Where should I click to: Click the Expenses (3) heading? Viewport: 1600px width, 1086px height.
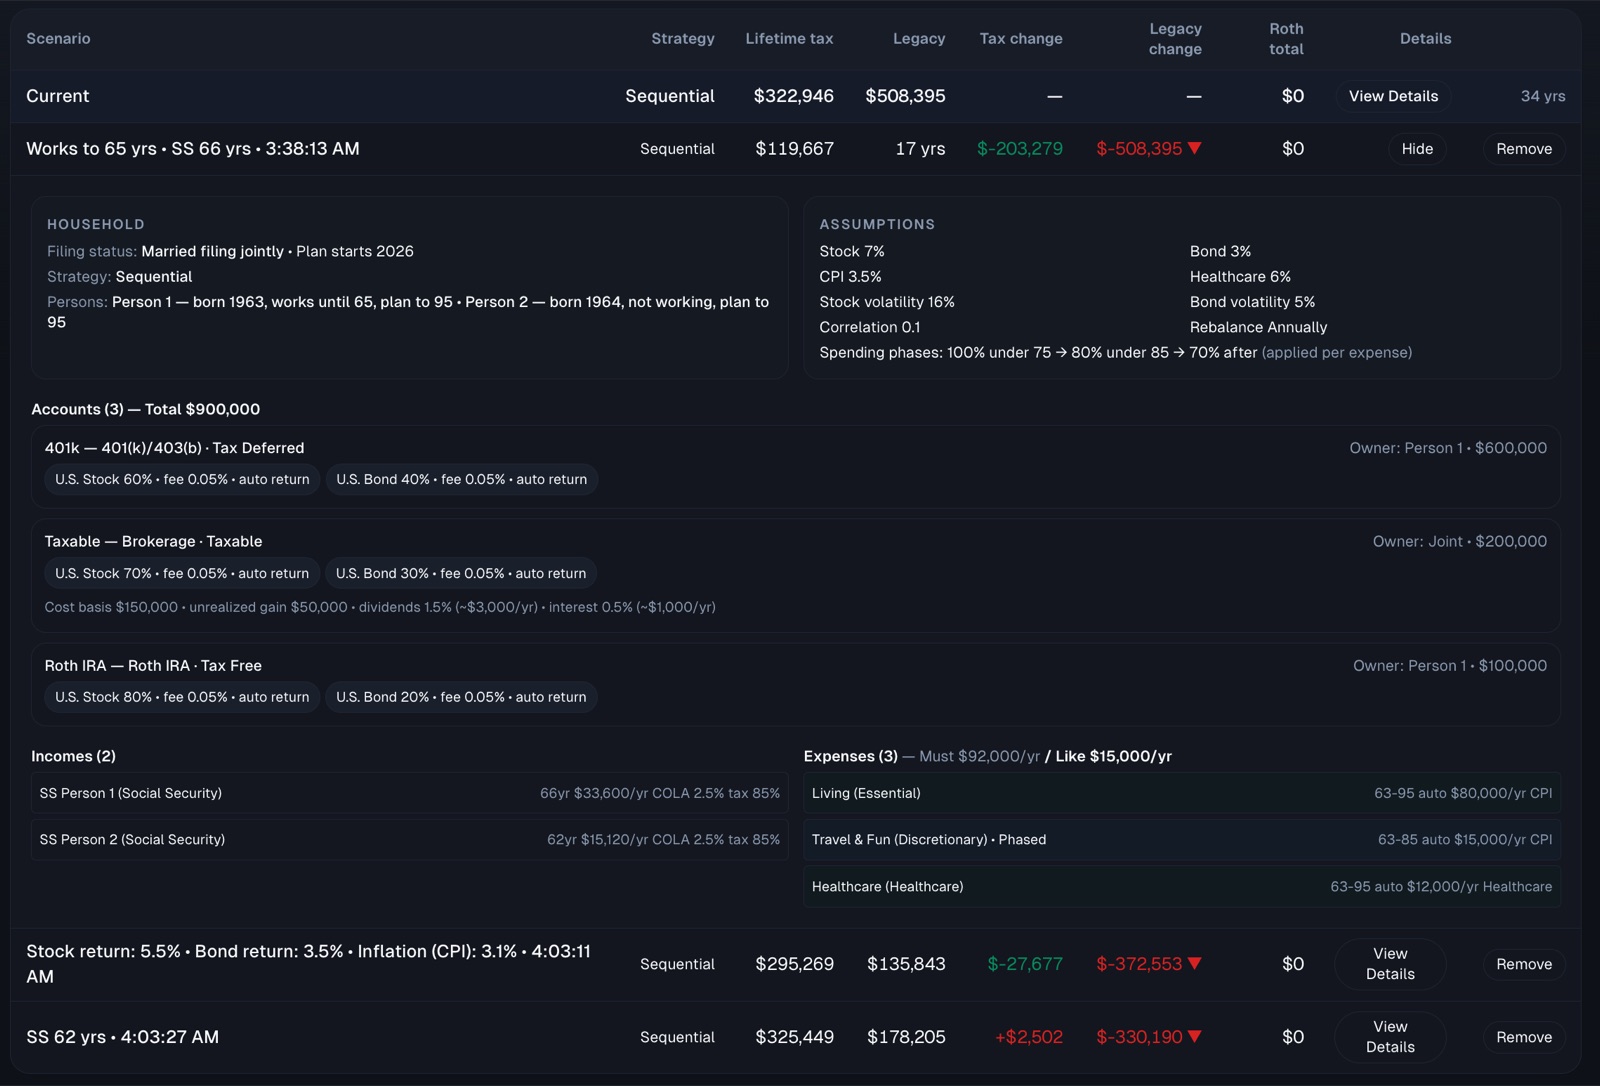coord(850,756)
